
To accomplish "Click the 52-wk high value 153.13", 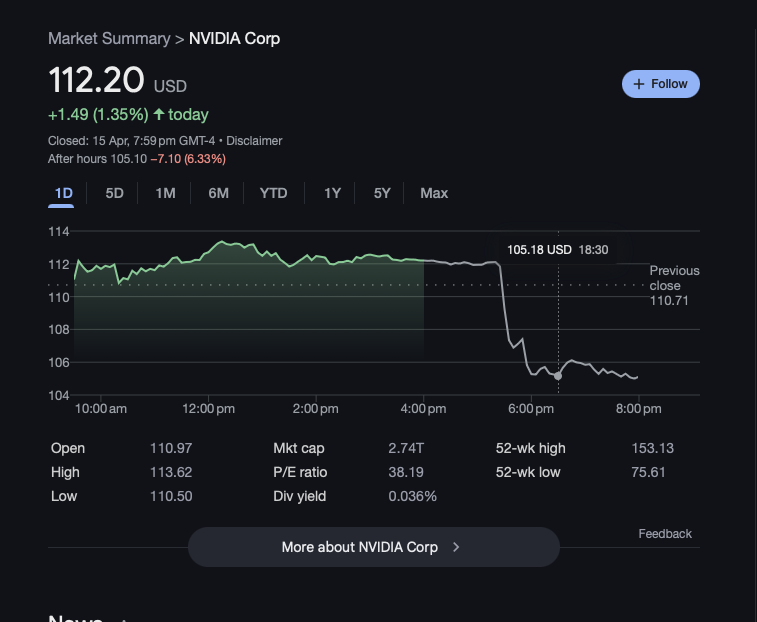I will (653, 448).
